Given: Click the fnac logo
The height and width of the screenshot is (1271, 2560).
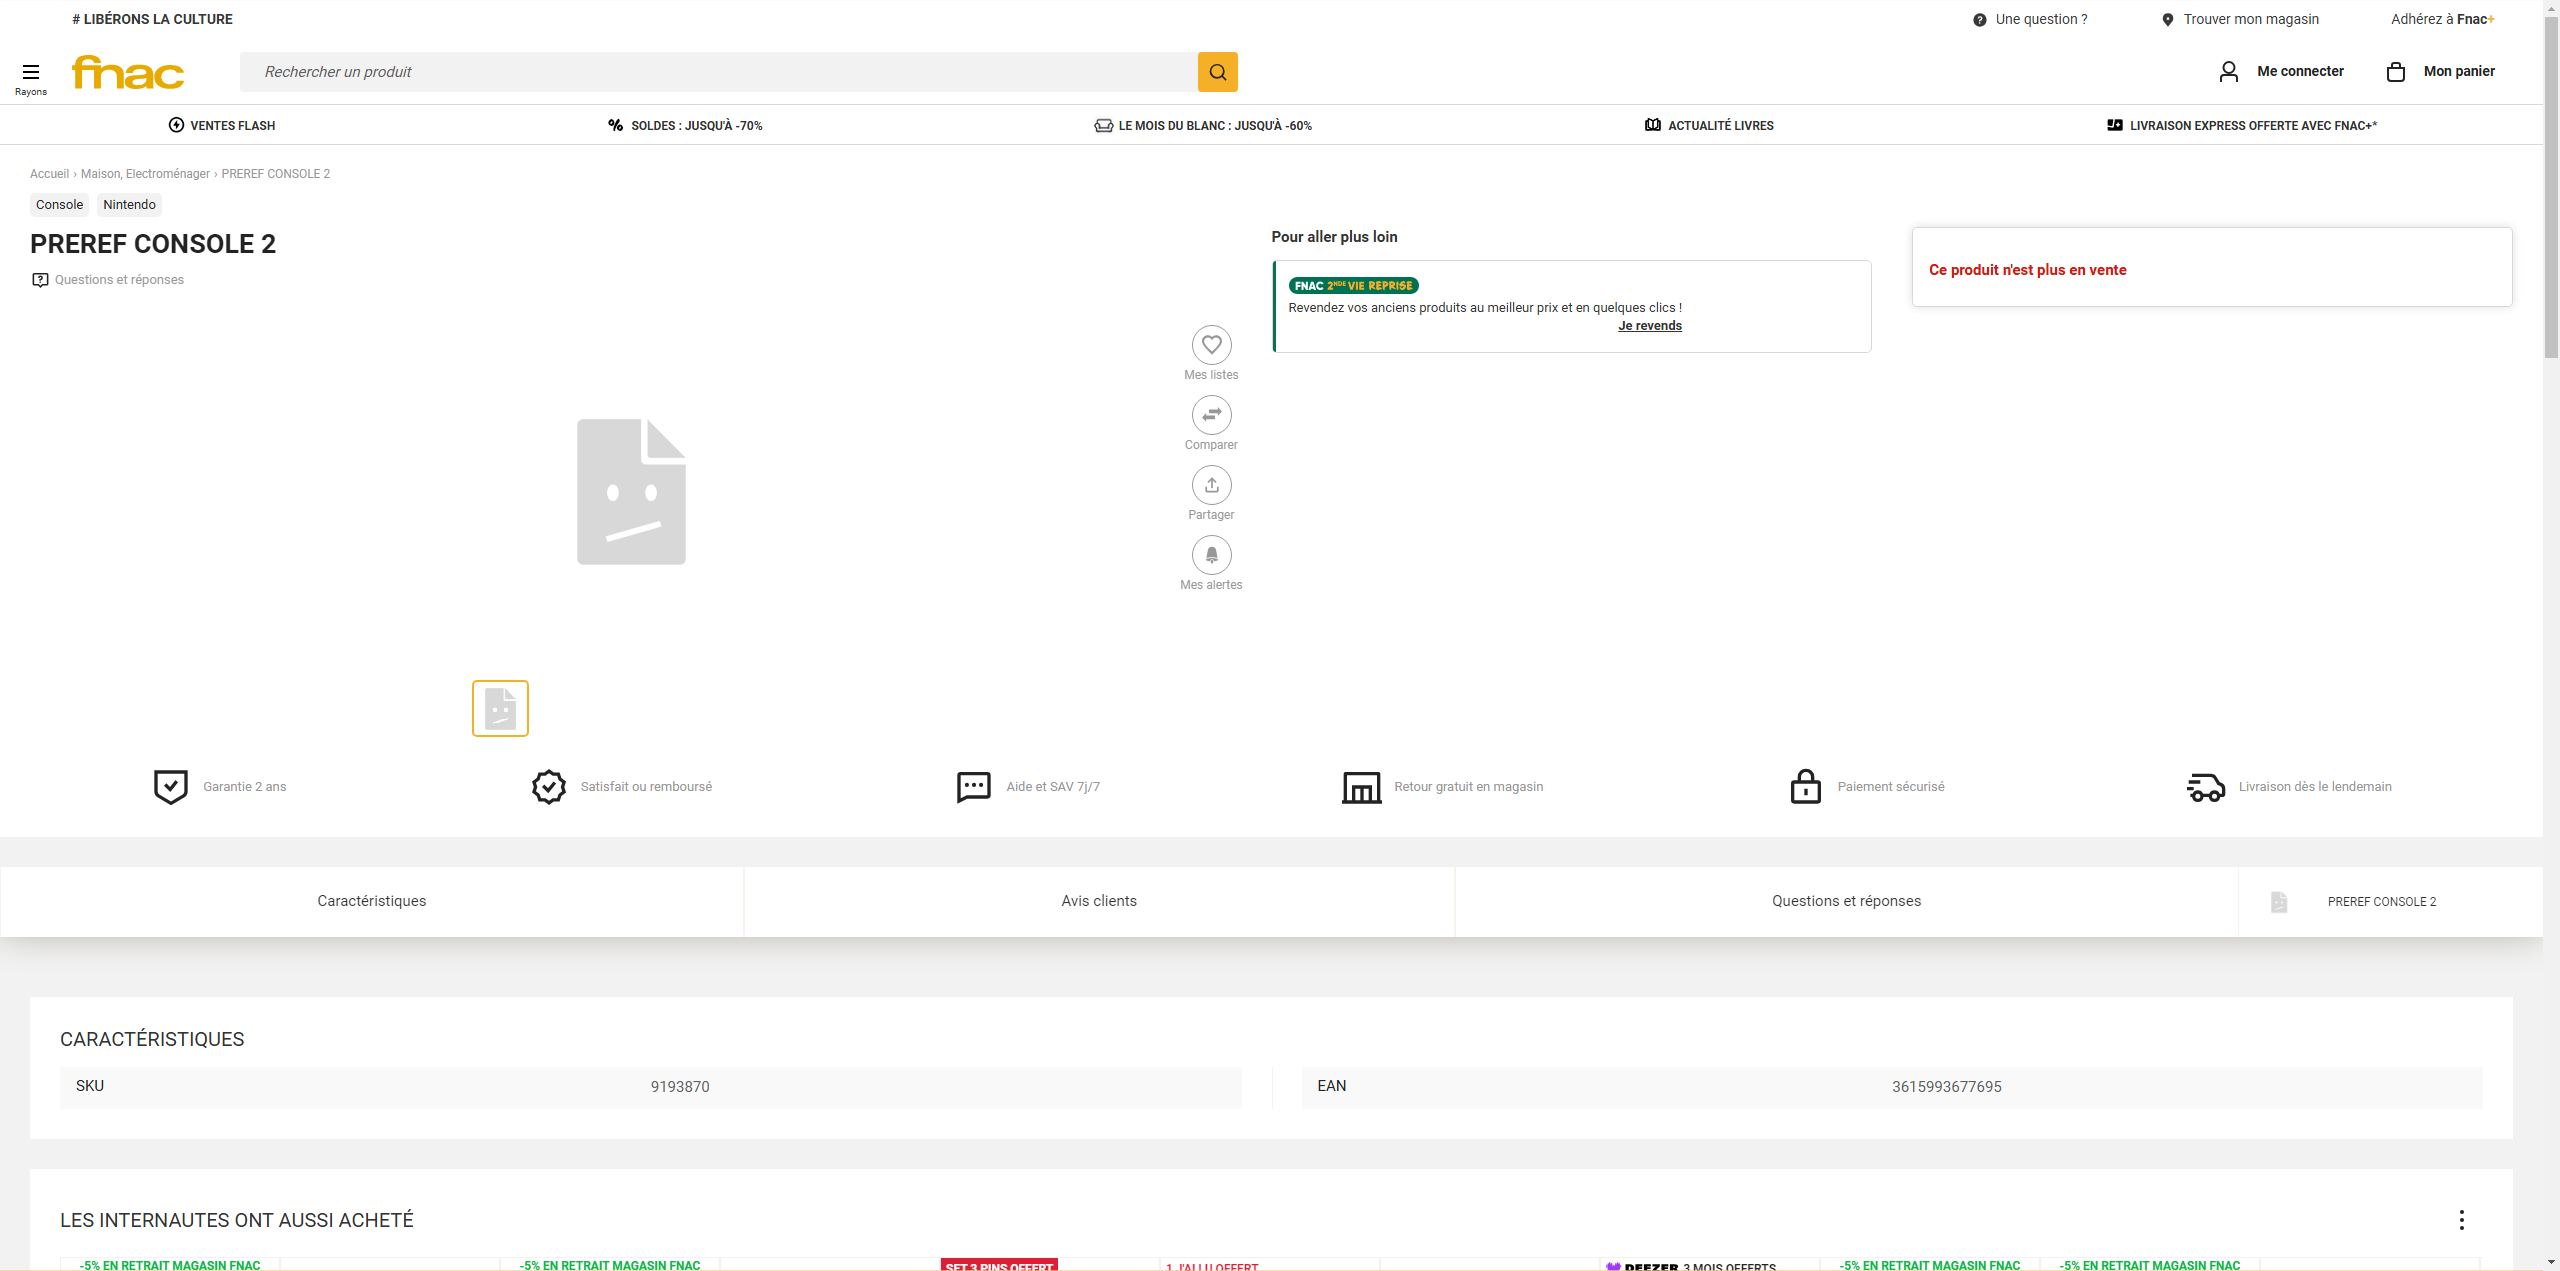Looking at the screenshot, I should [x=128, y=72].
